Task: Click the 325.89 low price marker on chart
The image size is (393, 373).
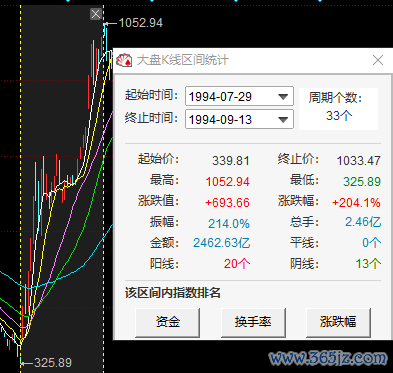Action: [x=53, y=363]
